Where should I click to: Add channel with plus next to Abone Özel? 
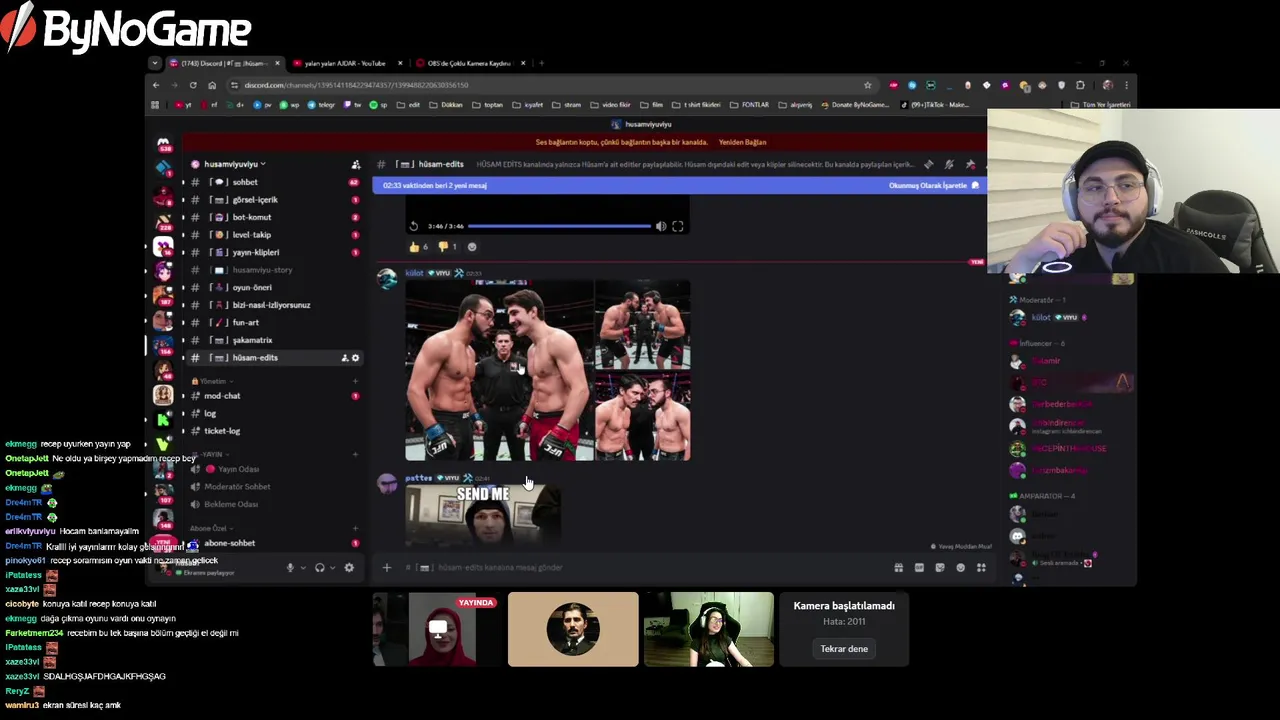[x=355, y=528]
